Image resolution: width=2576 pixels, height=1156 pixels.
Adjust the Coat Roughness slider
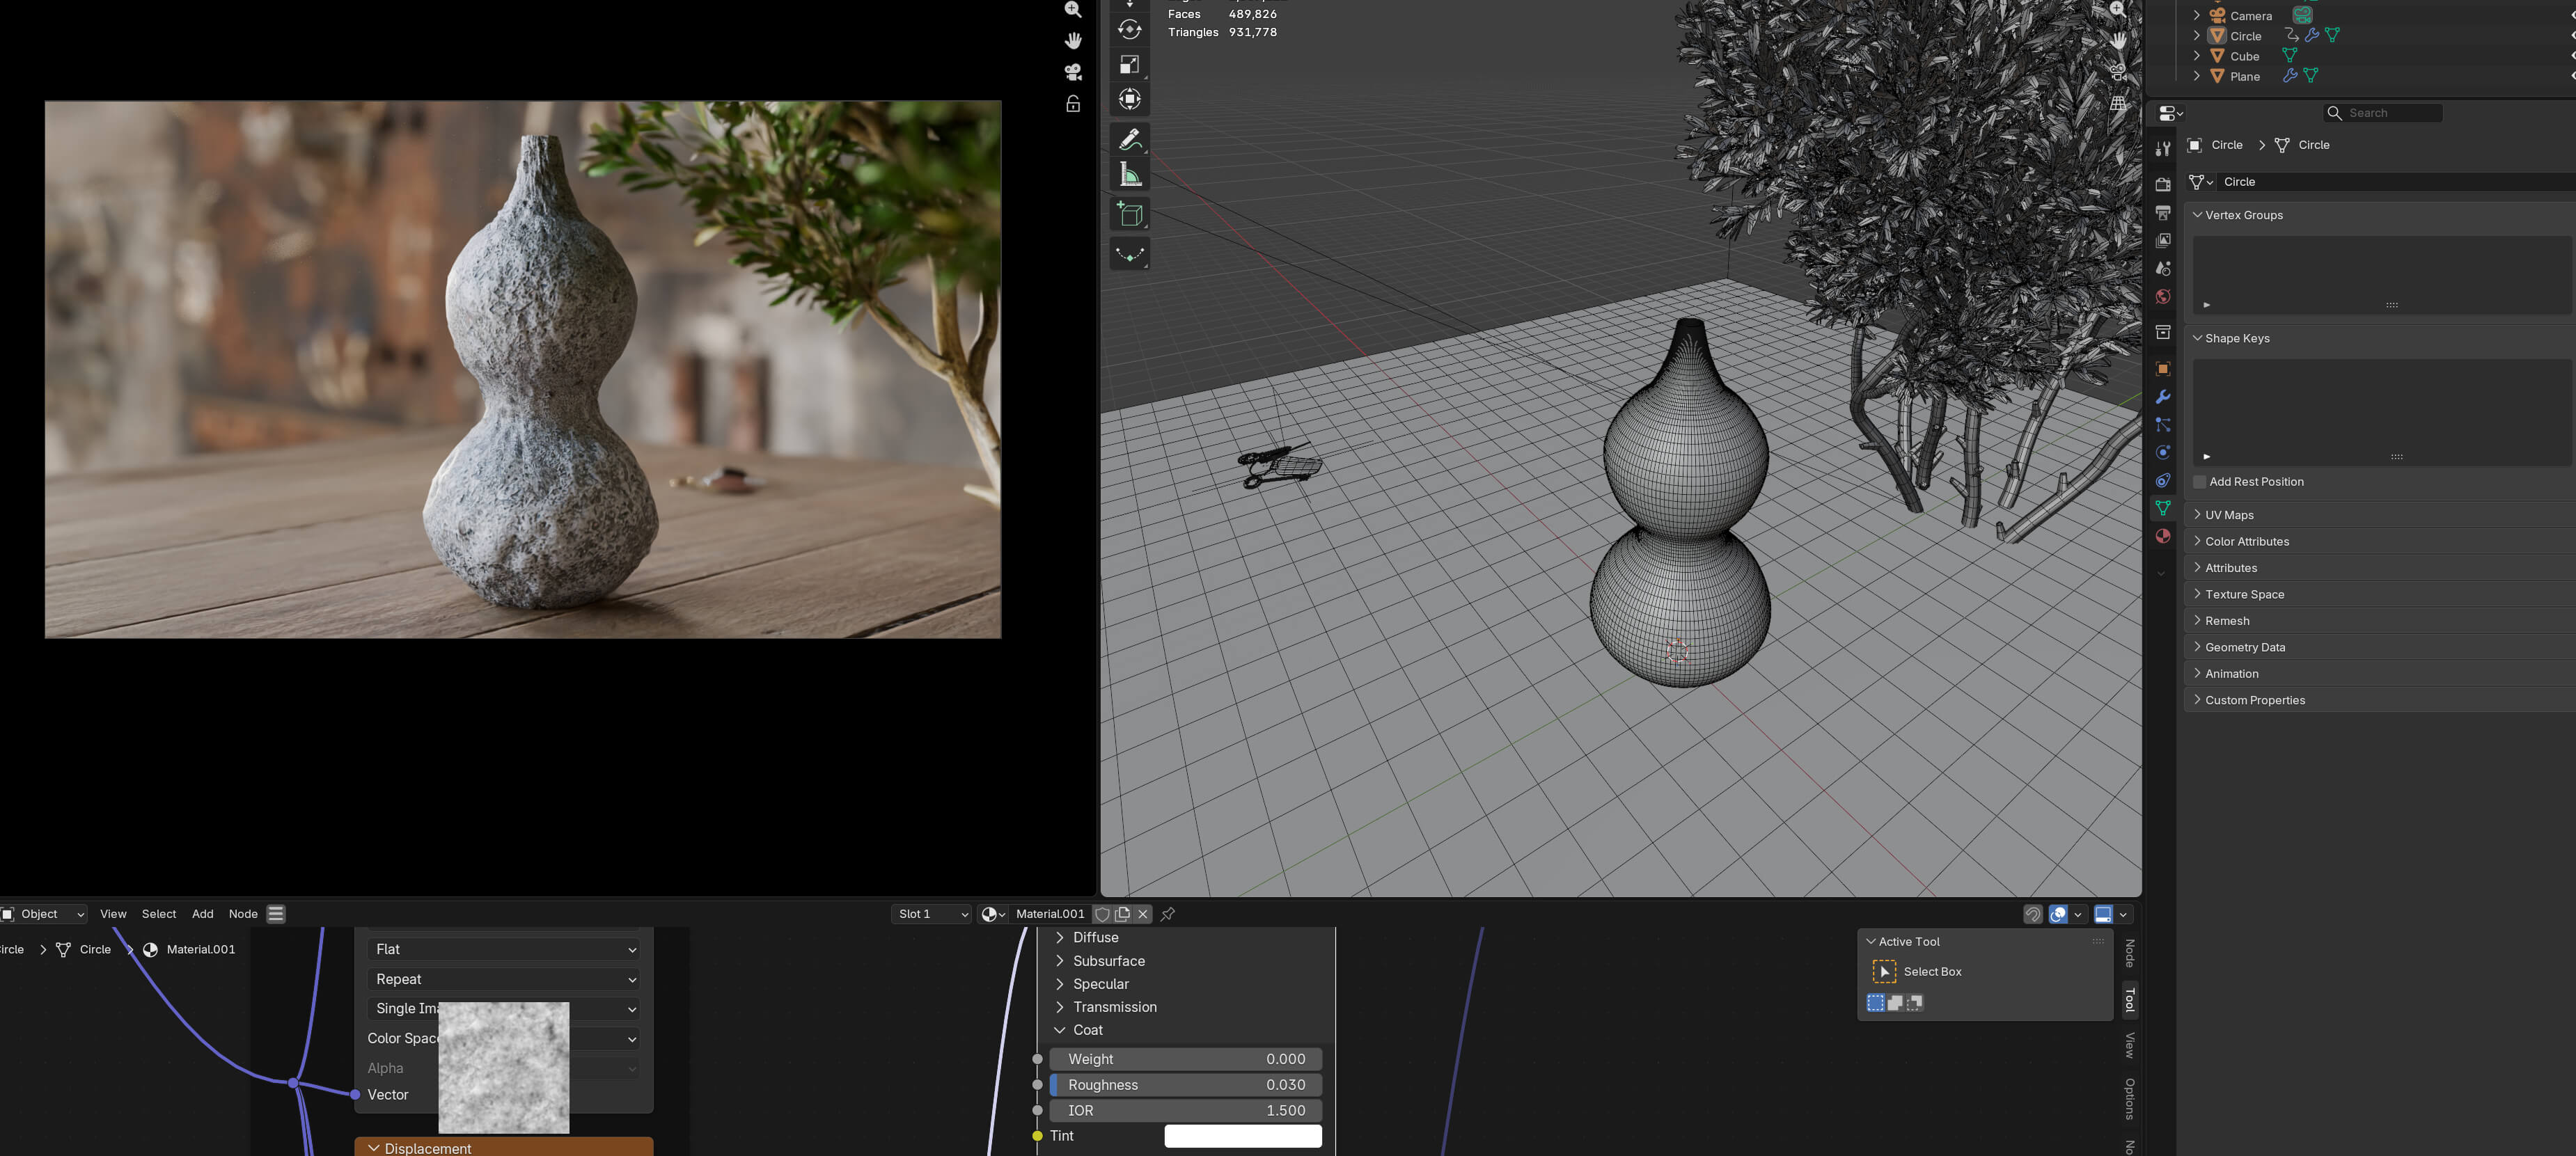pos(1186,1085)
